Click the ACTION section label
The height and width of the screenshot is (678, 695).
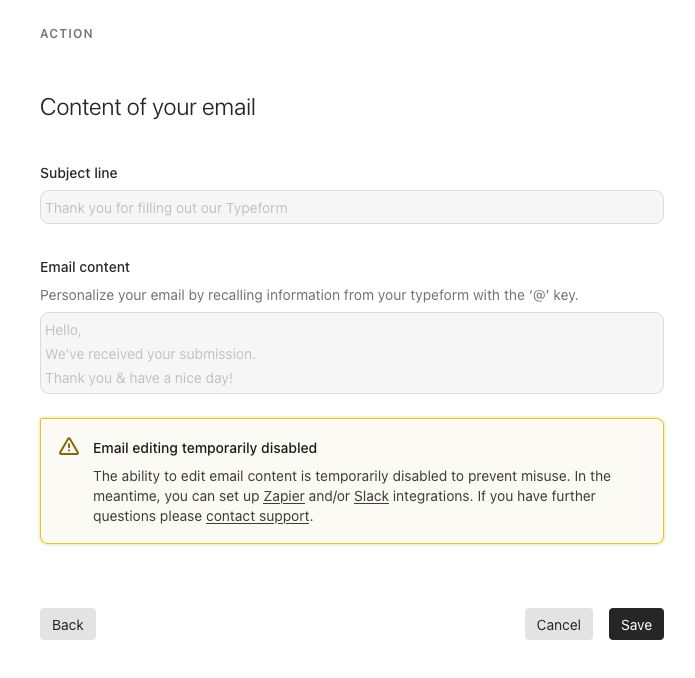[67, 34]
